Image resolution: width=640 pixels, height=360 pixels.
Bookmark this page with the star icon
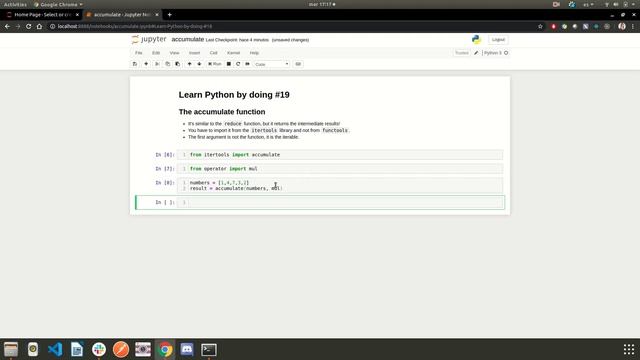tap(540, 27)
